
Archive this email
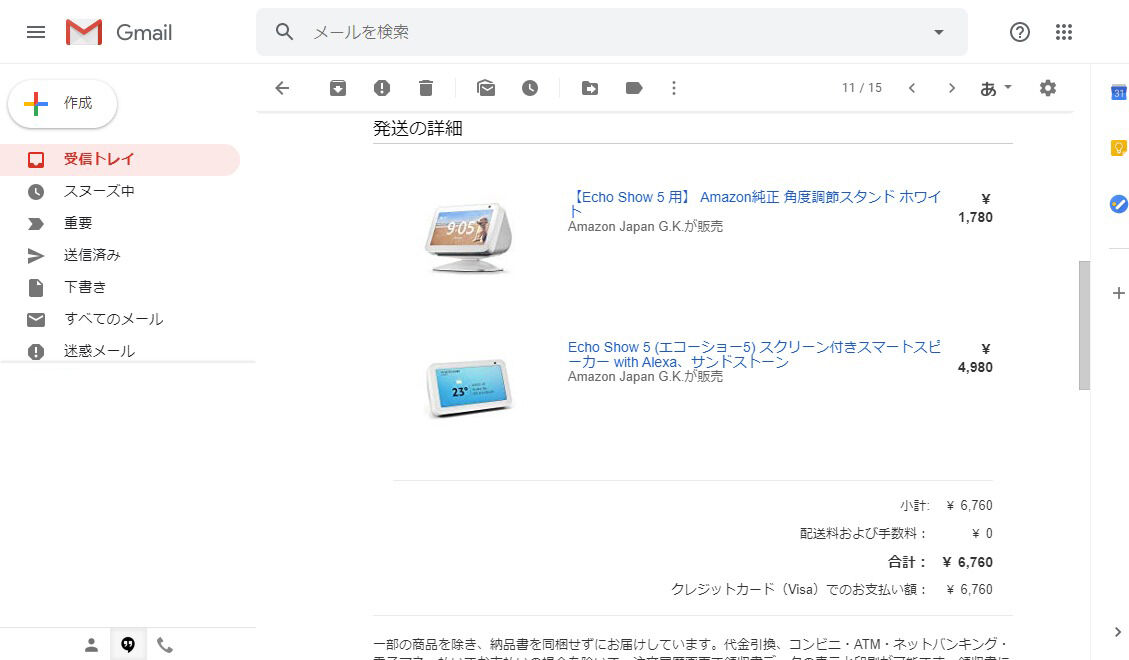pyautogui.click(x=338, y=88)
